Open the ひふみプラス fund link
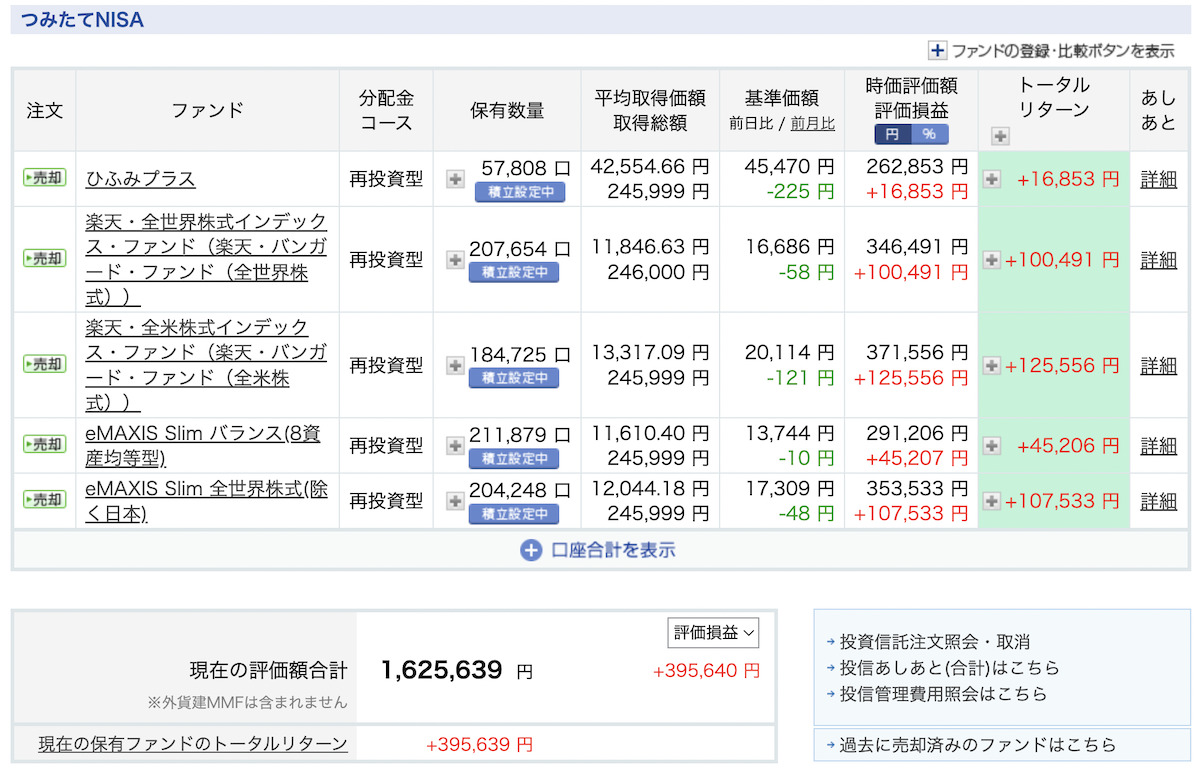Viewport: 1200px width, 769px height. (140, 179)
